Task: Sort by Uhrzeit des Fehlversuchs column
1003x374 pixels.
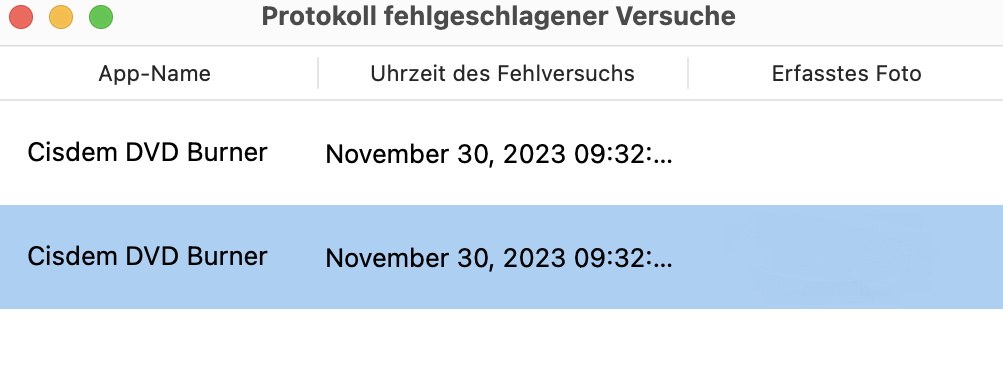Action: [x=502, y=74]
